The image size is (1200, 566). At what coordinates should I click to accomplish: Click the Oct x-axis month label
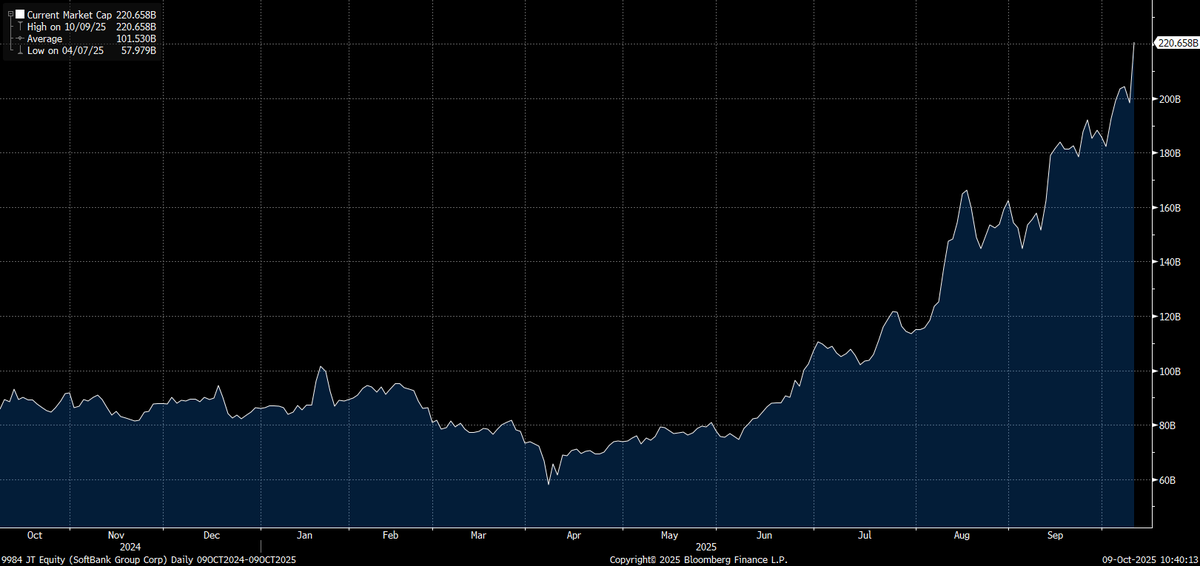[35, 535]
